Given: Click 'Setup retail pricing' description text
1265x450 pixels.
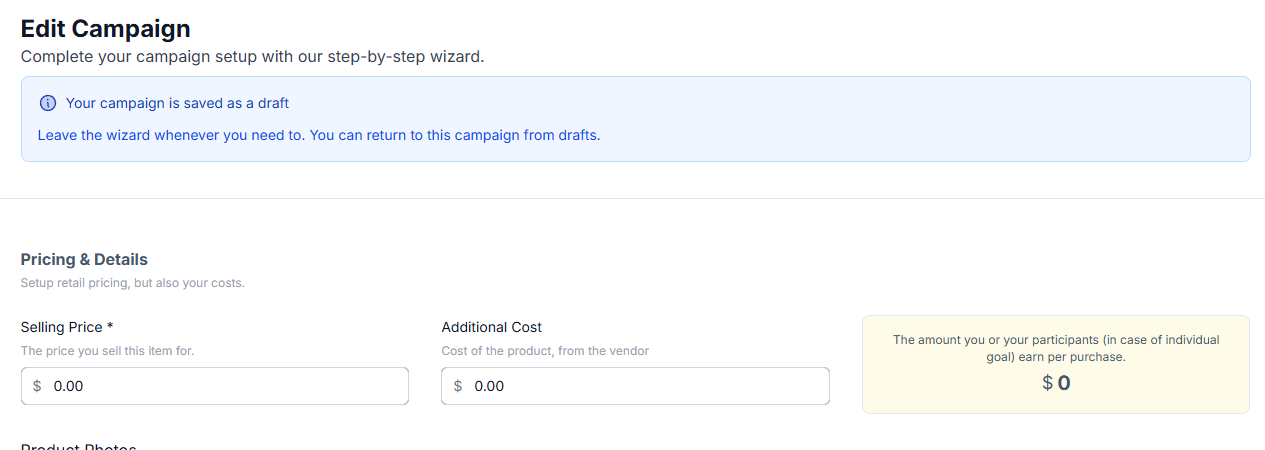Looking at the screenshot, I should [133, 283].
